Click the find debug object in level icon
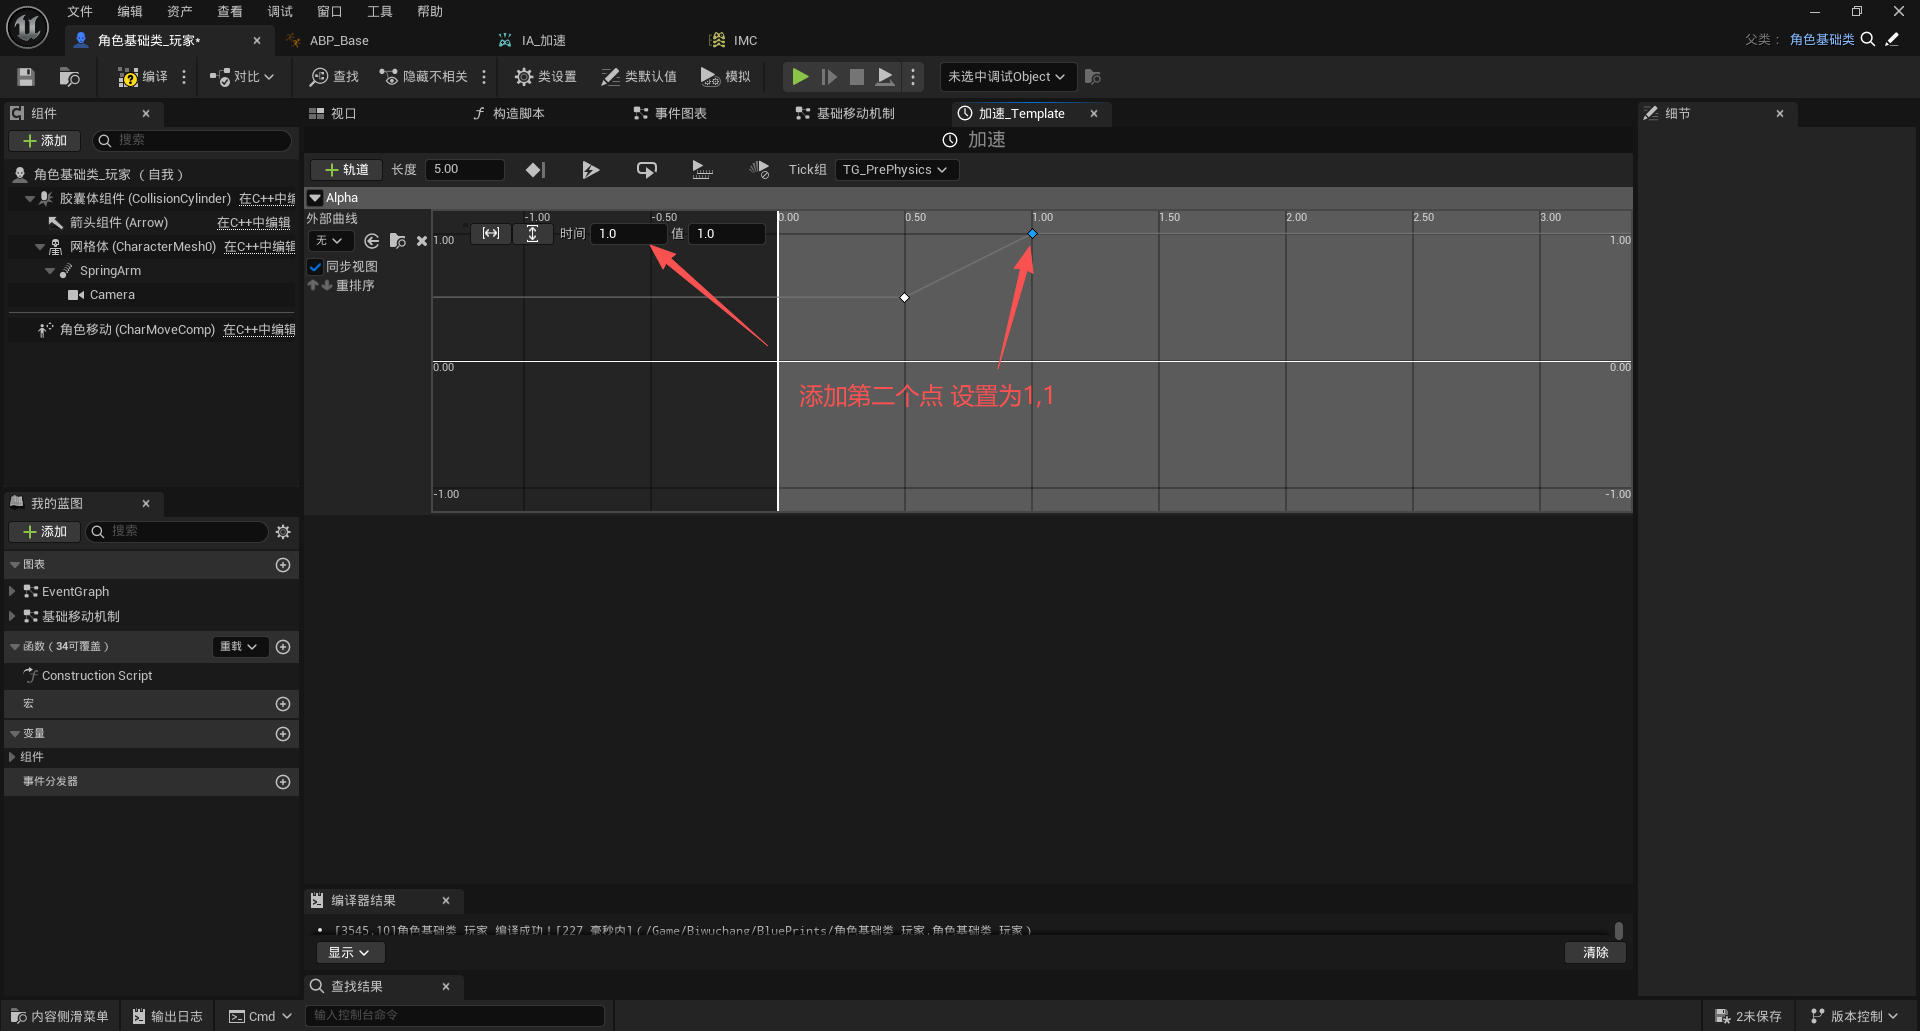The width and height of the screenshot is (1920, 1031). [x=1093, y=77]
